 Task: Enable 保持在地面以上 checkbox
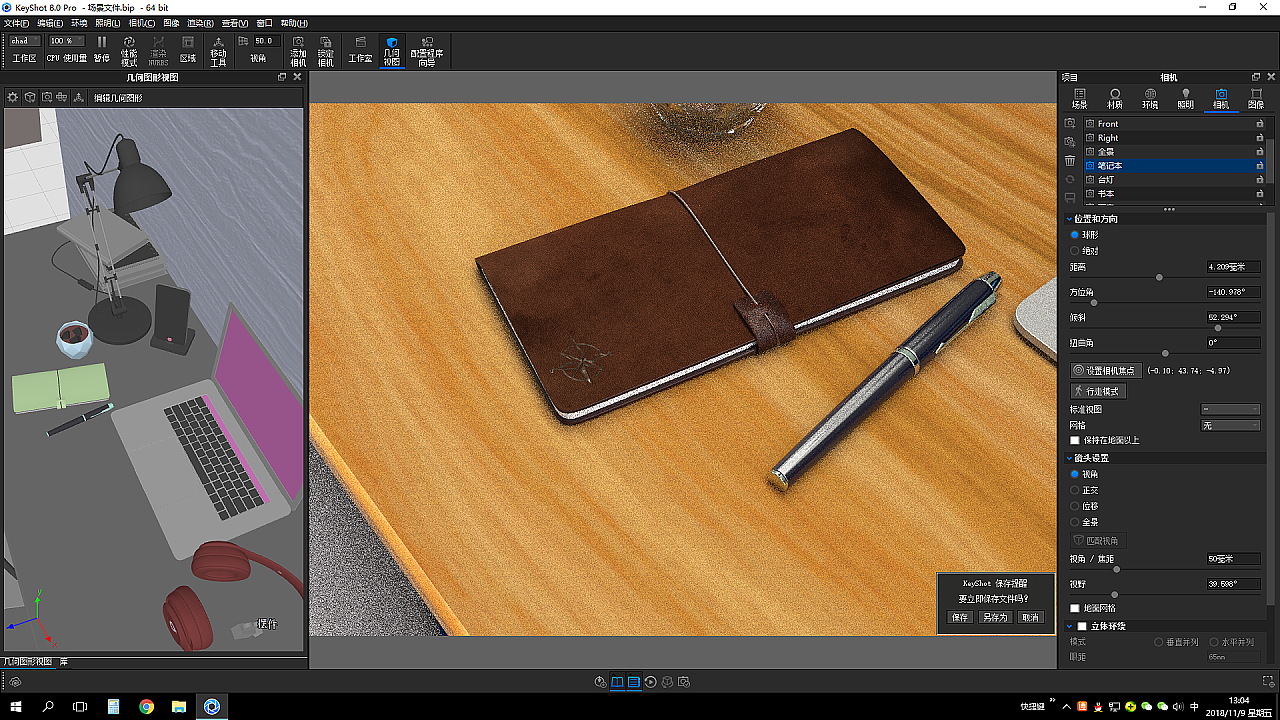point(1075,440)
